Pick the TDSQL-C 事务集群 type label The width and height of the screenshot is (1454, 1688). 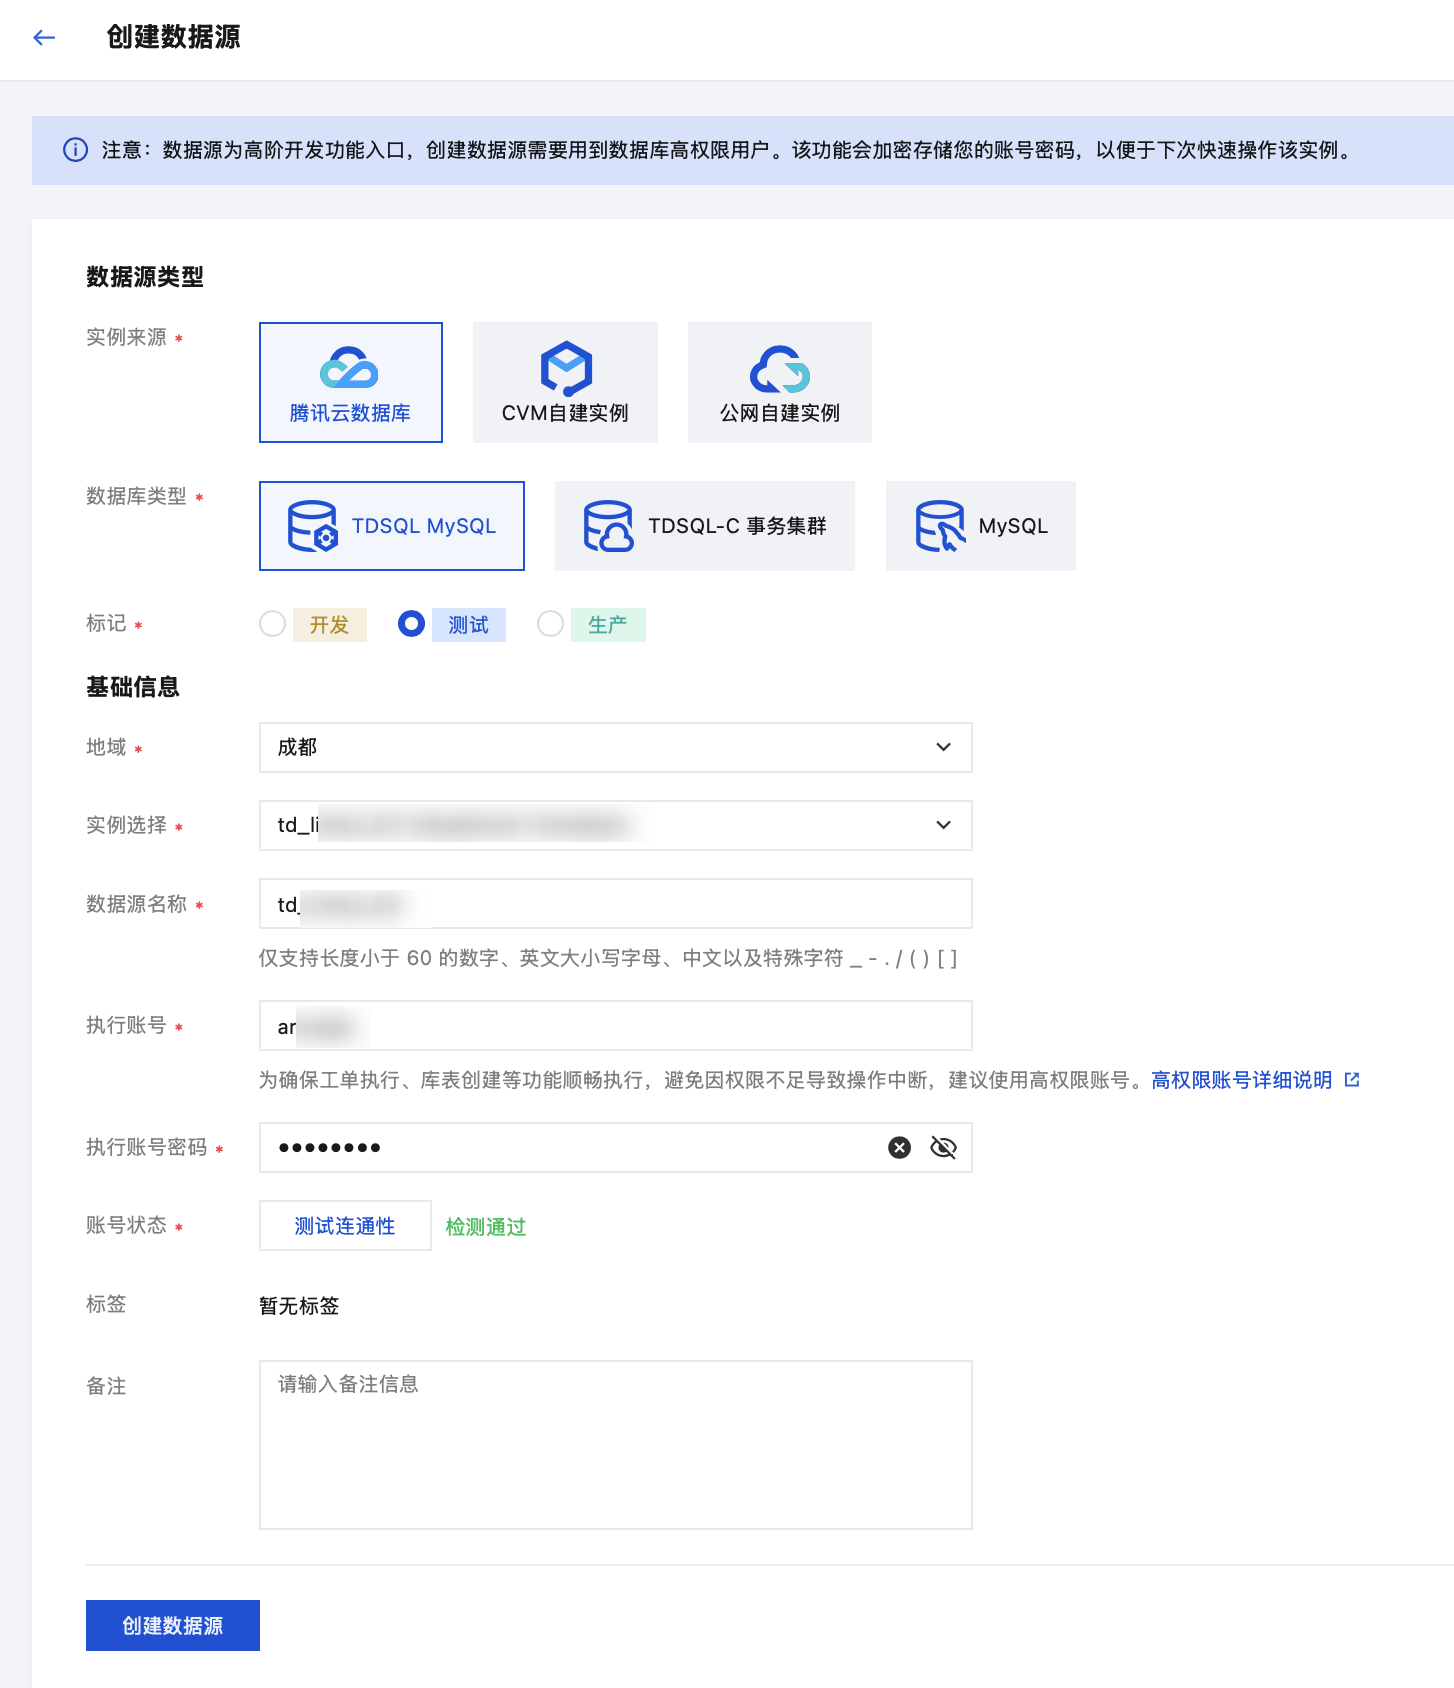(x=738, y=526)
